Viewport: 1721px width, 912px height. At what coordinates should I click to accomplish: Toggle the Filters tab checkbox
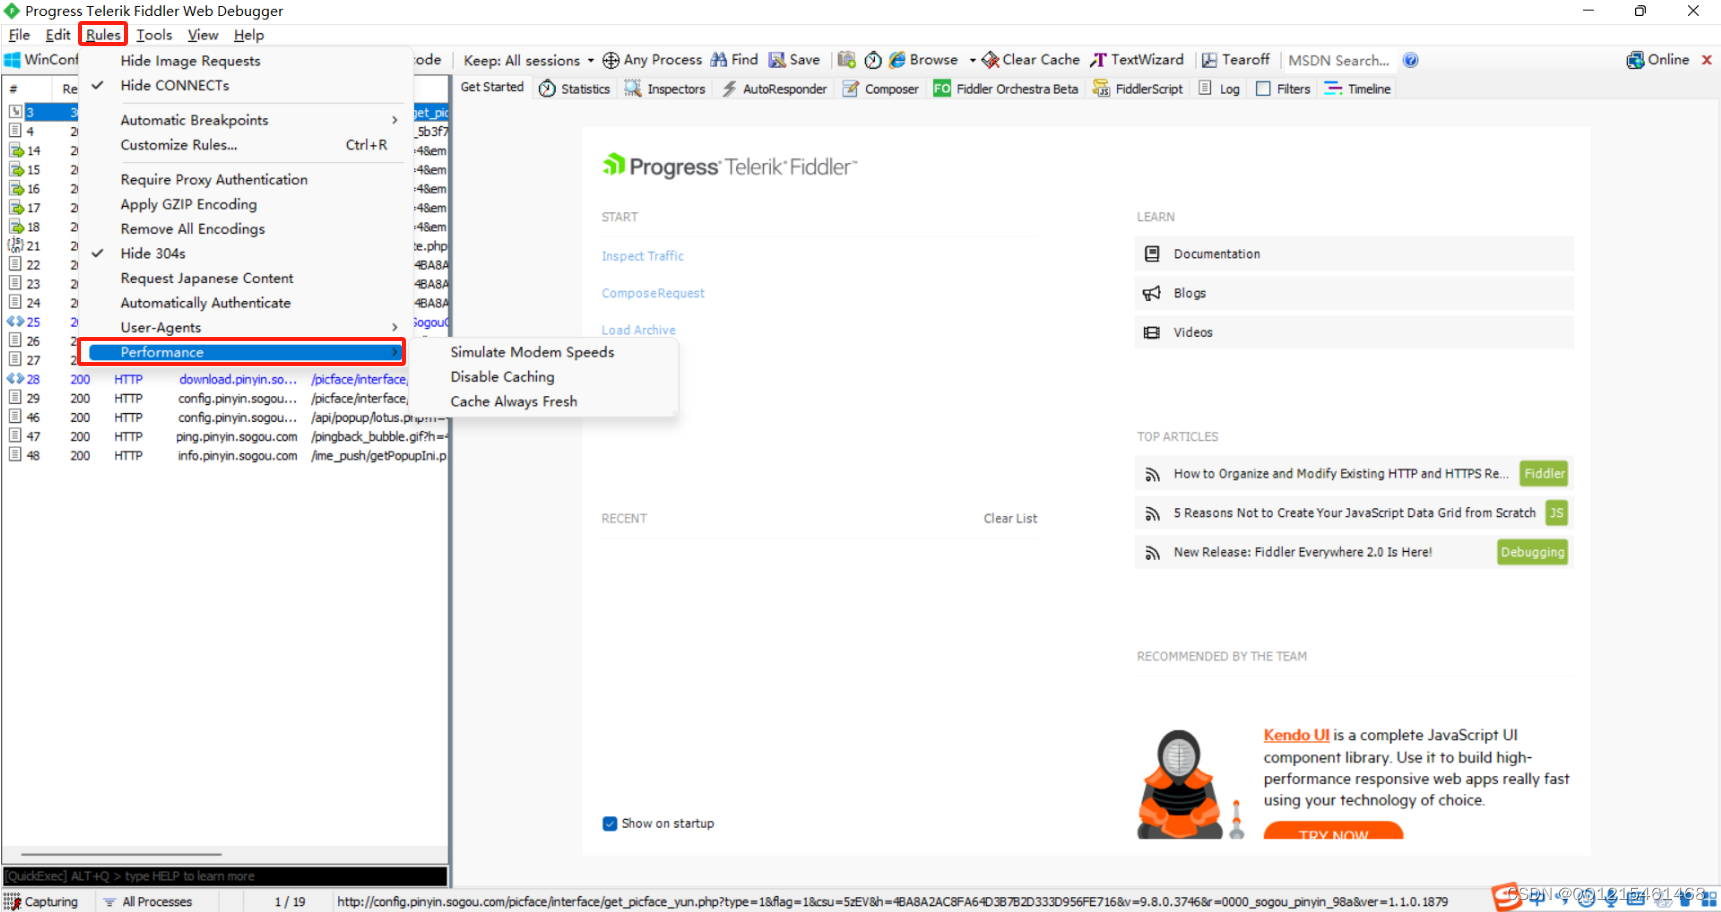1263,89
